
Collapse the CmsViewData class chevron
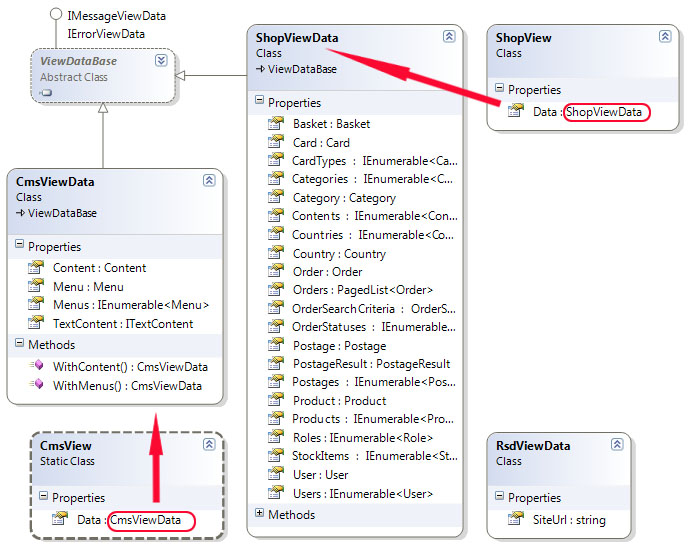click(x=208, y=180)
